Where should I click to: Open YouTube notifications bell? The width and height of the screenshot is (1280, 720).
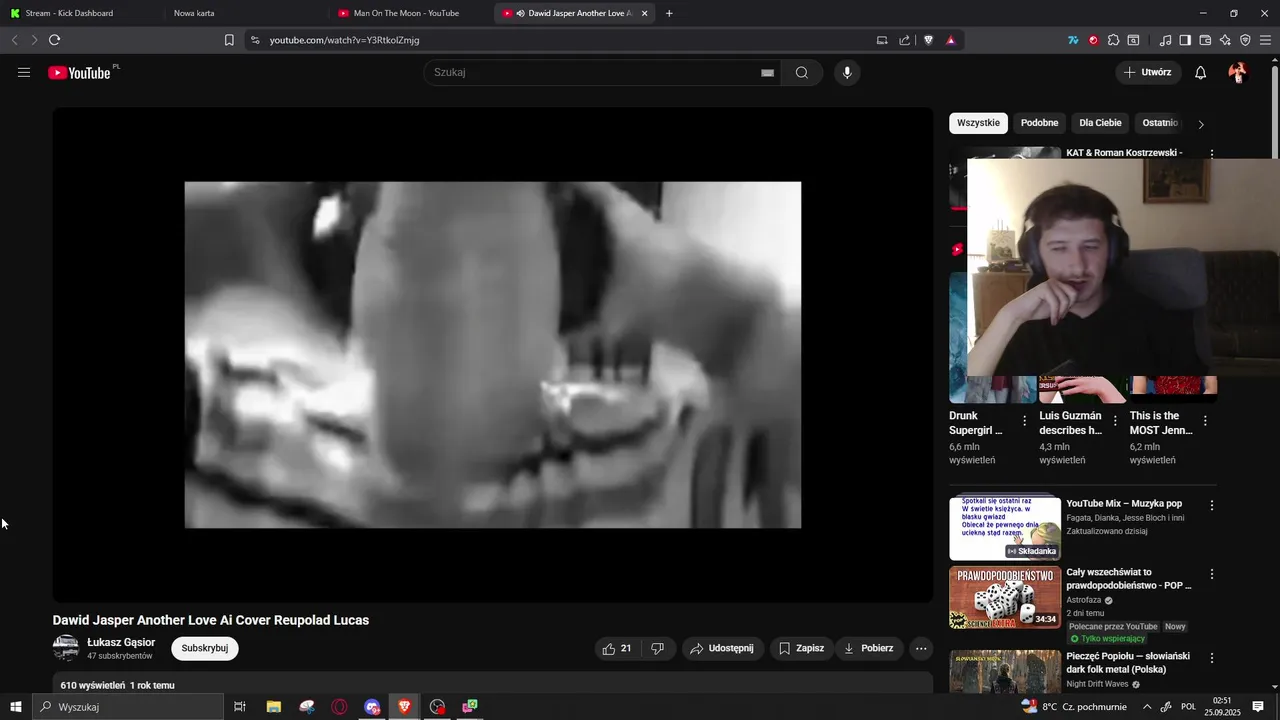pyautogui.click(x=1201, y=72)
